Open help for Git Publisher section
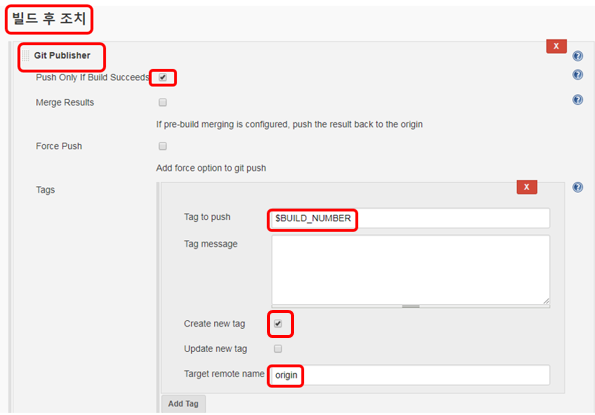 578,56
